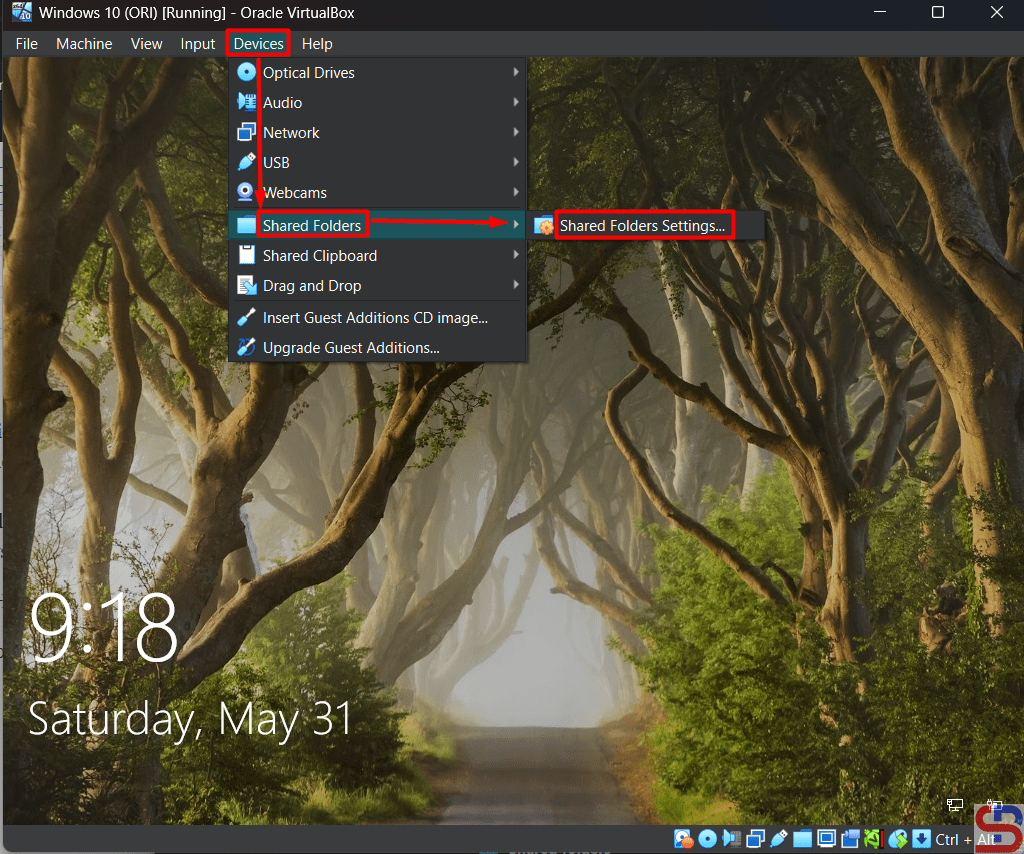Select Upgrade Guest Additions option
1024x854 pixels.
[351, 348]
